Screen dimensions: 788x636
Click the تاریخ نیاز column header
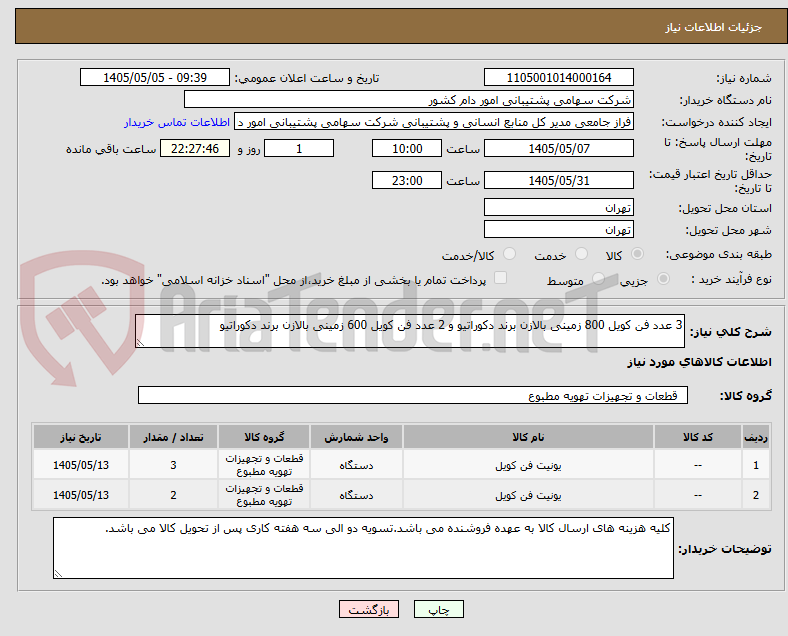click(x=80, y=437)
